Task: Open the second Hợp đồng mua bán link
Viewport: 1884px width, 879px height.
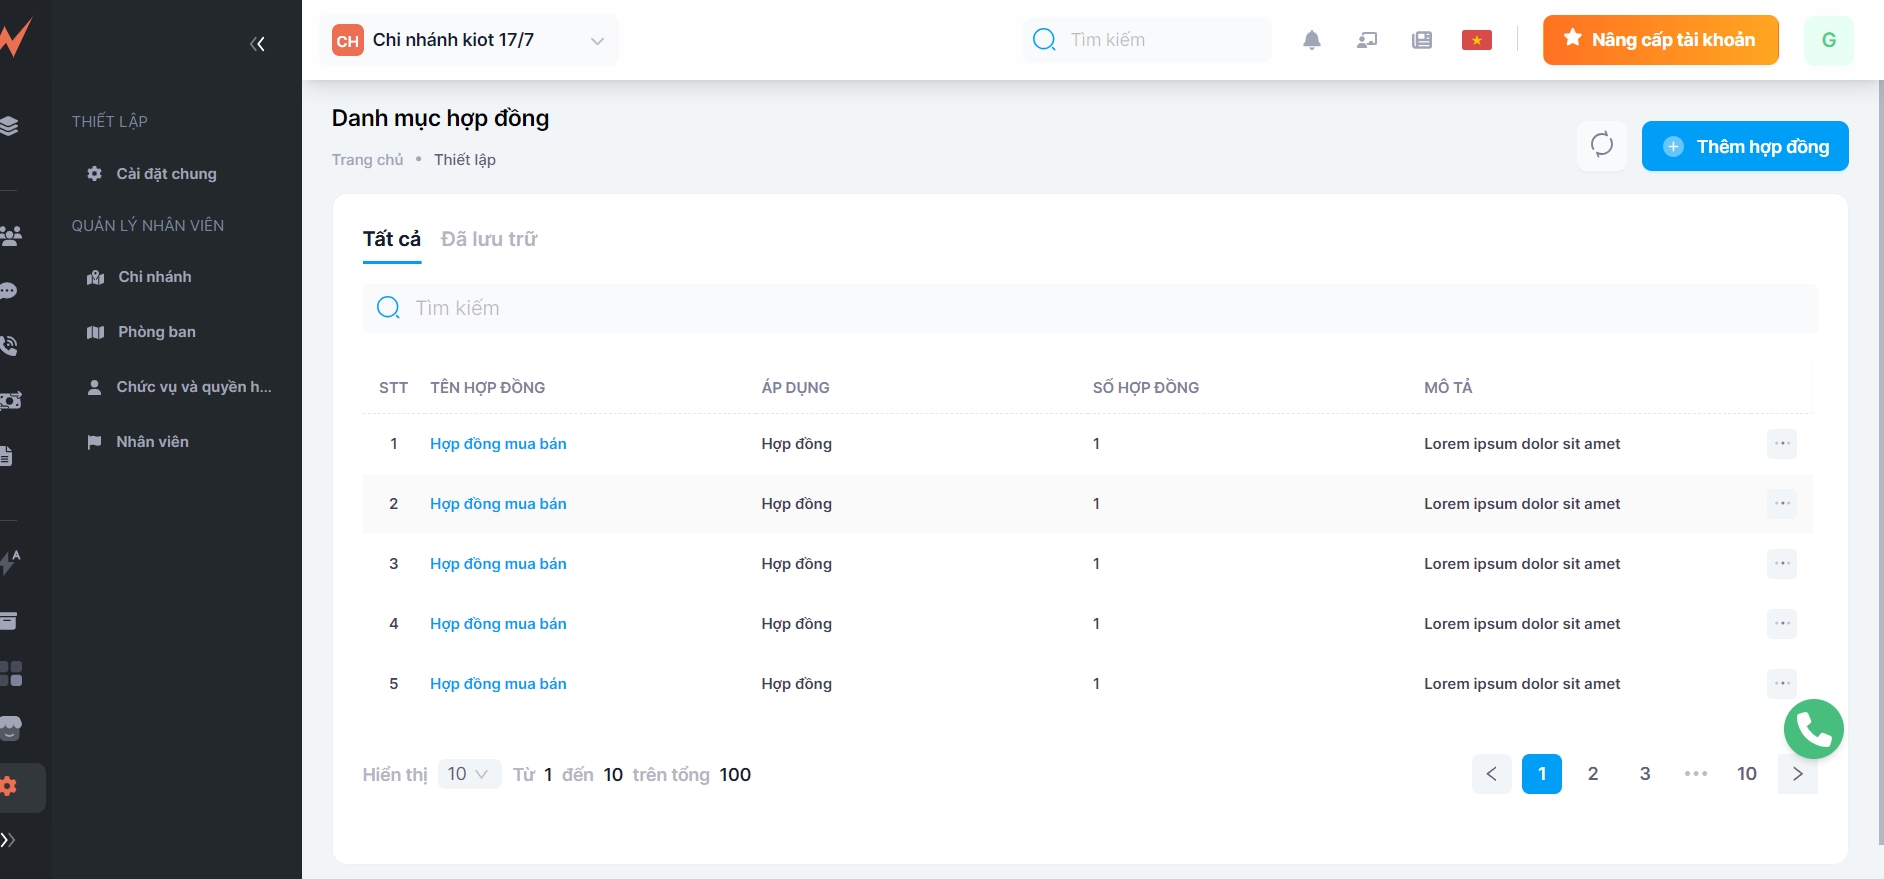Action: (x=498, y=504)
